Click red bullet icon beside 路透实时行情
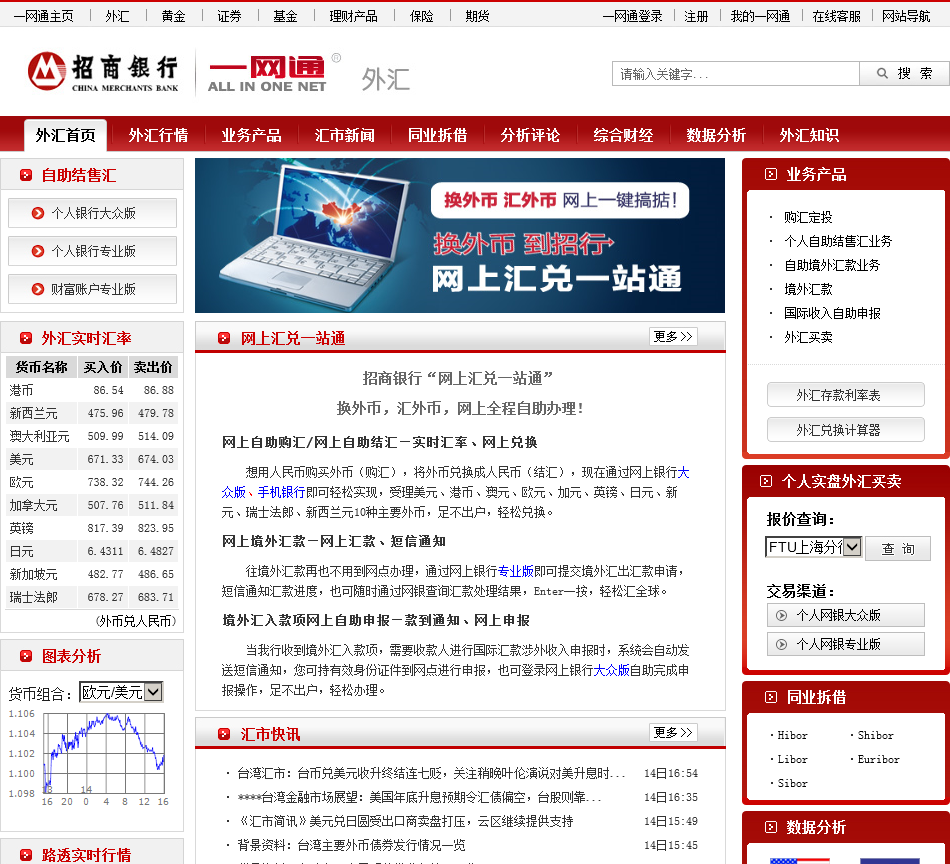950x864 pixels. (x=26, y=855)
